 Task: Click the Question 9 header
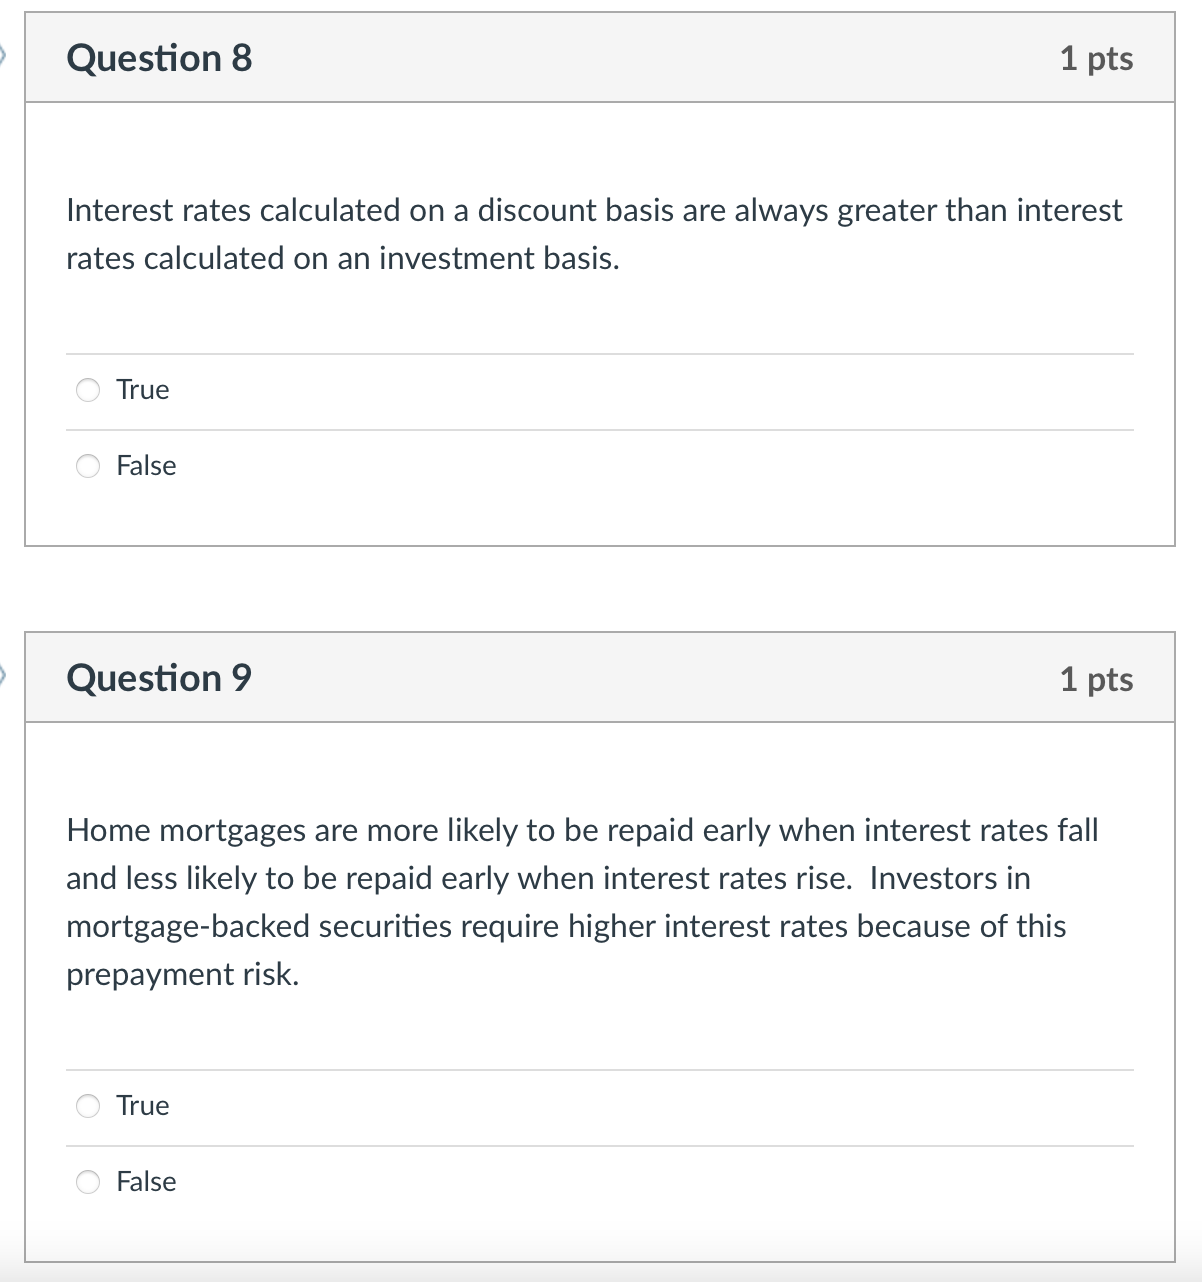point(160,678)
